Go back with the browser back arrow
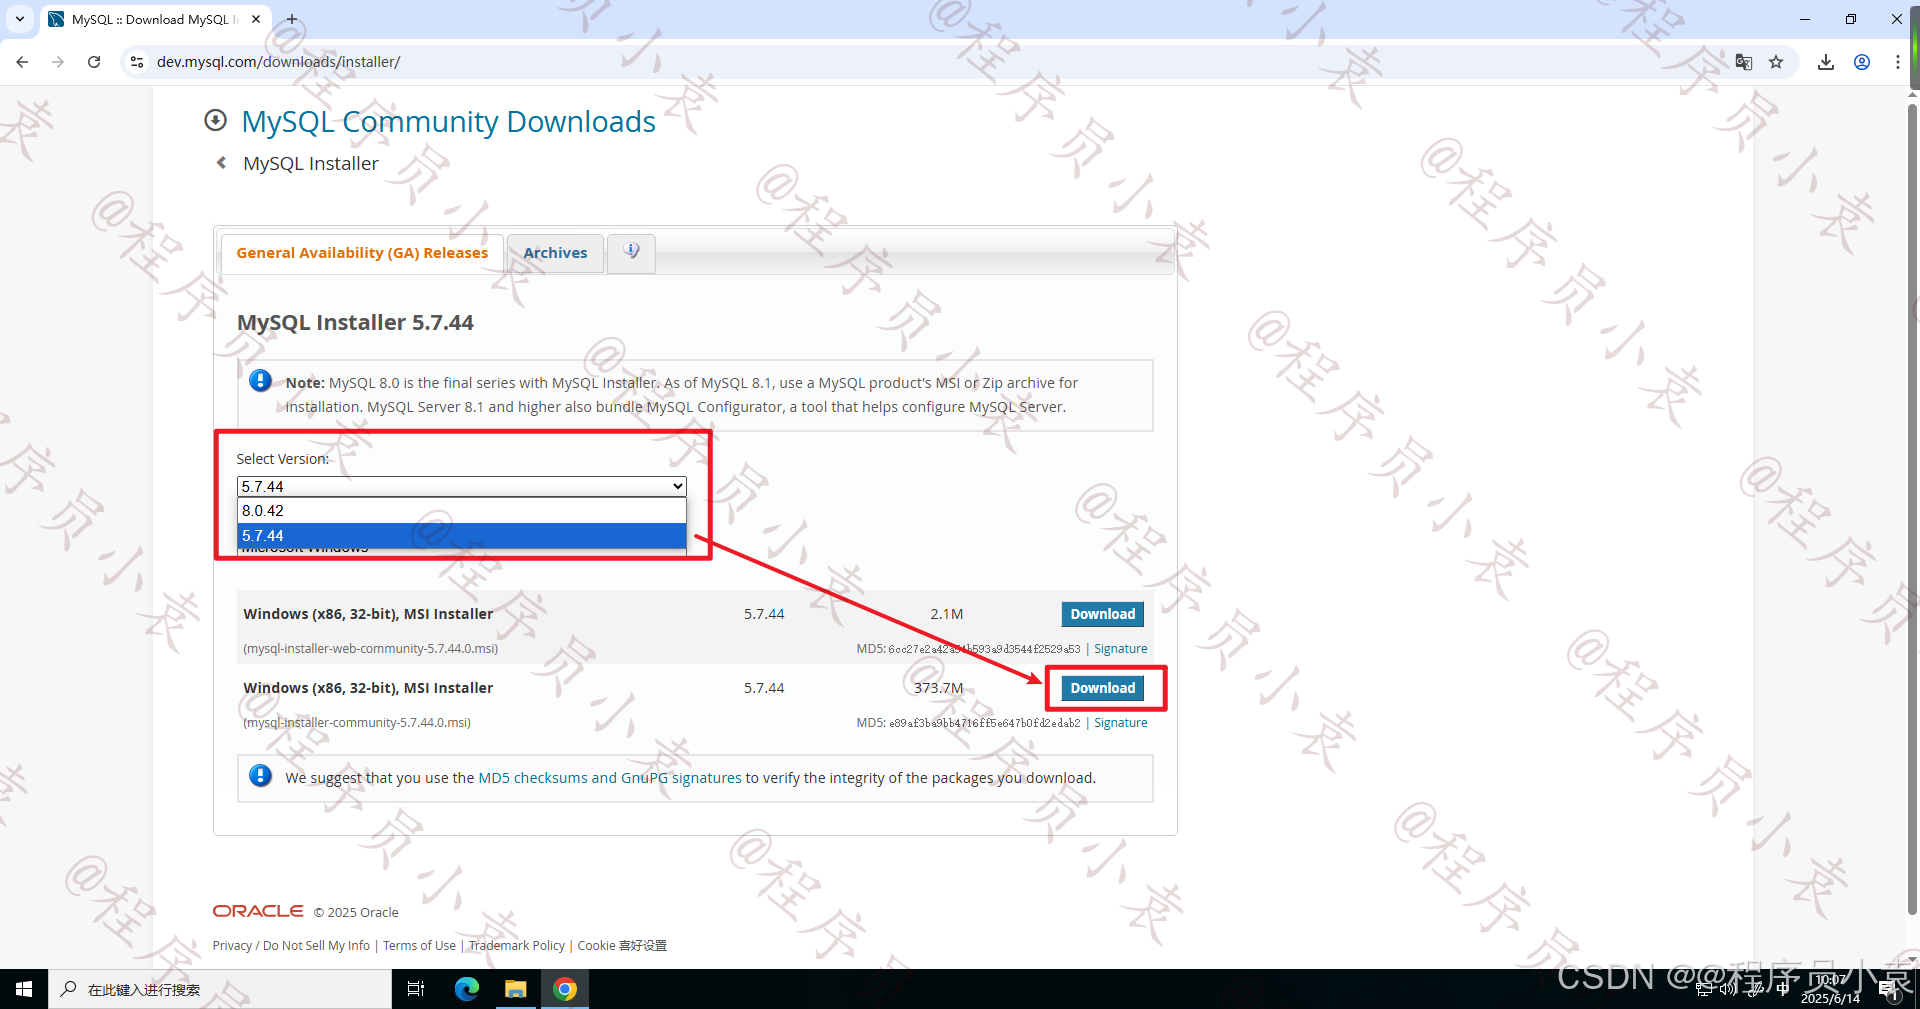The height and width of the screenshot is (1009, 1920). coord(22,62)
